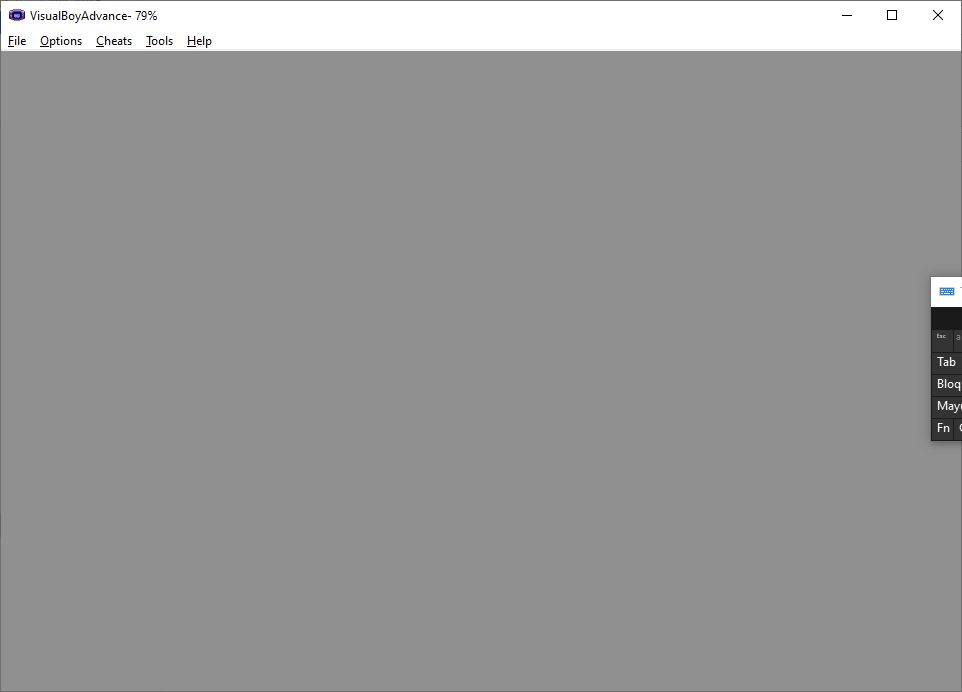The image size is (962, 692).
Task: Toggle the Bloq Mayús key on keyboard
Action: pos(947,384)
